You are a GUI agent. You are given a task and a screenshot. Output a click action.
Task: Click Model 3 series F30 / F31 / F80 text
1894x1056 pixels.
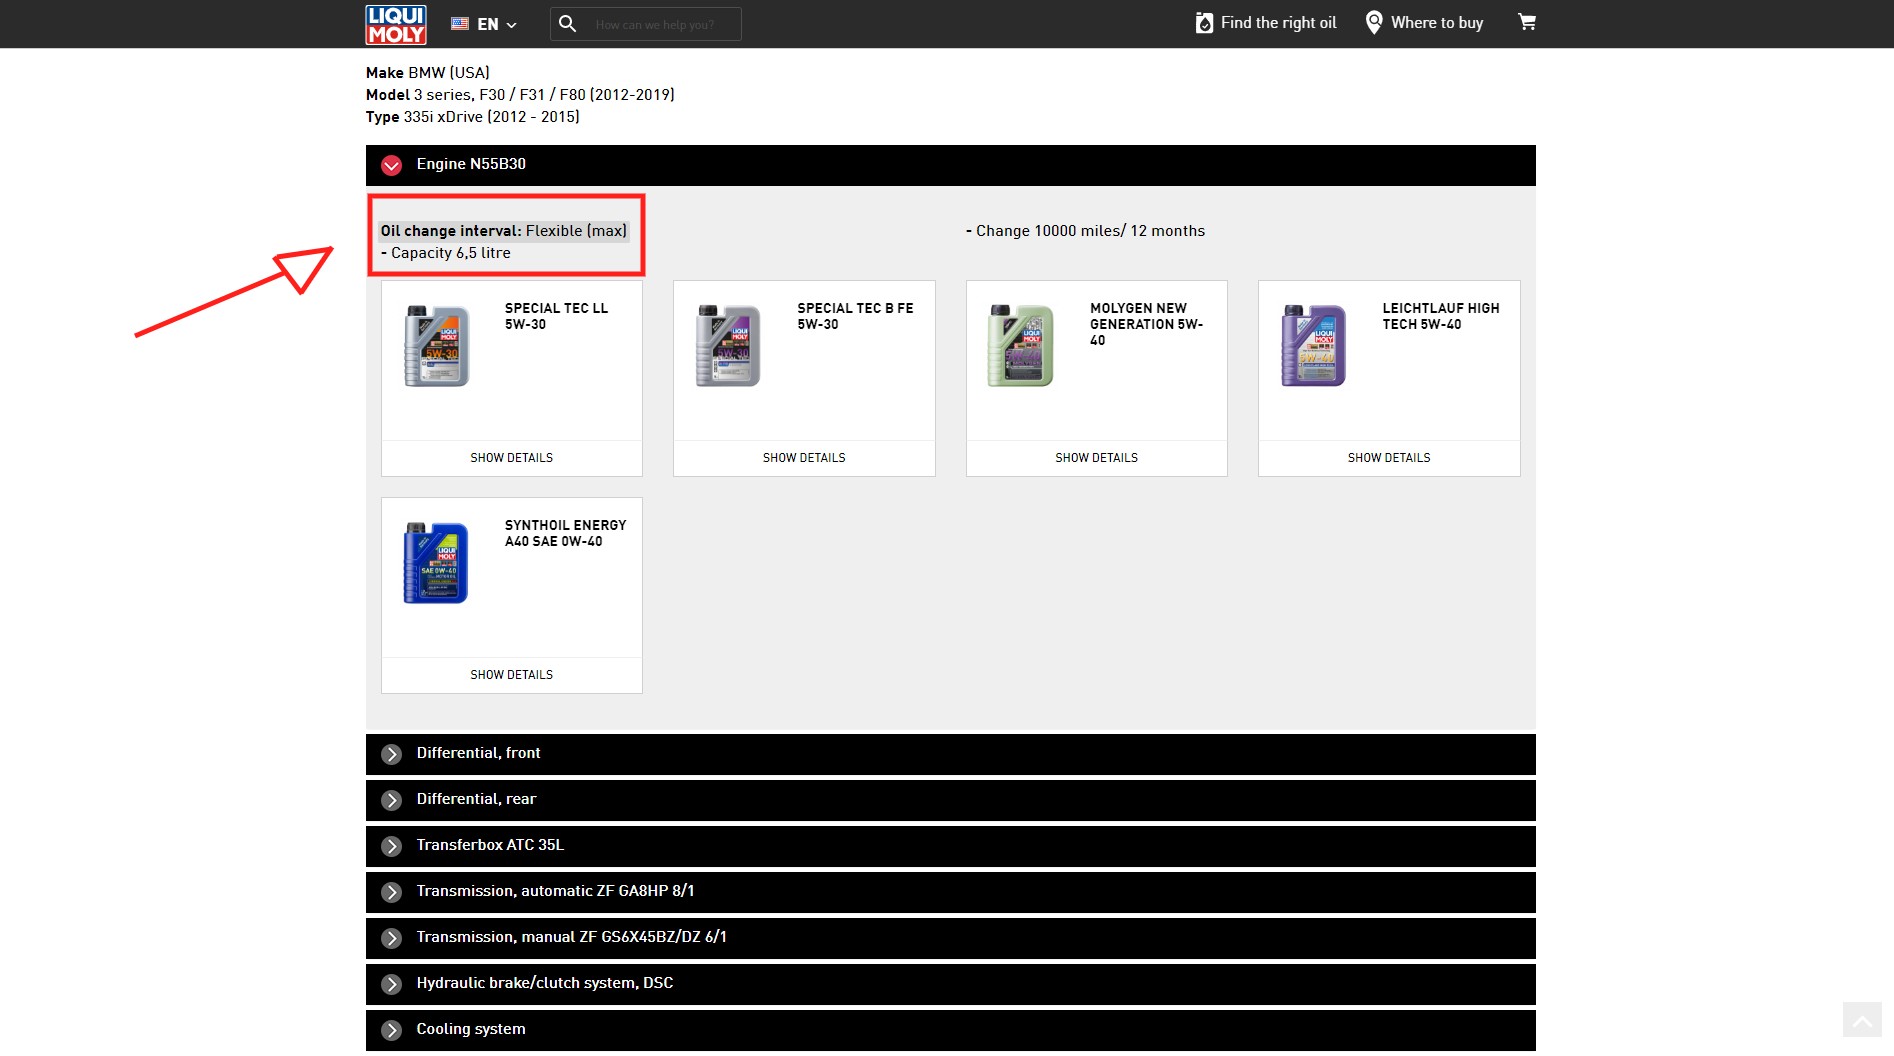[x=520, y=95]
